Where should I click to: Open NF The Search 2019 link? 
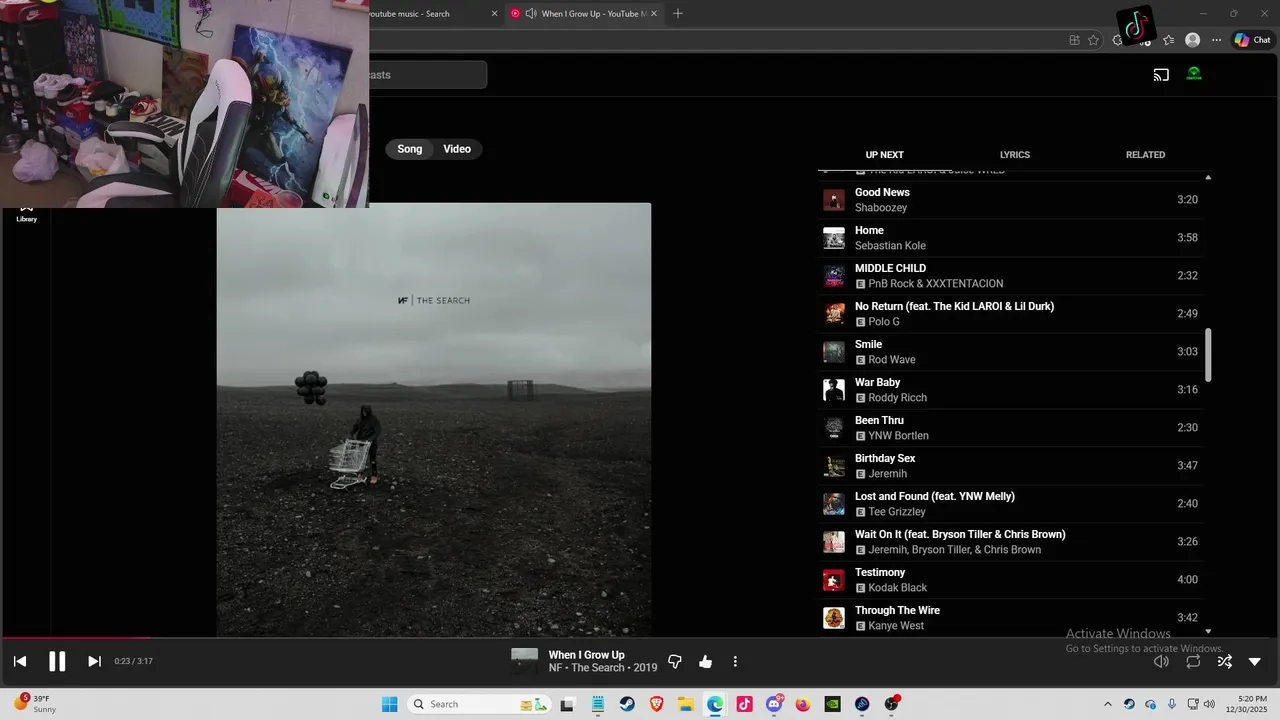click(x=603, y=668)
